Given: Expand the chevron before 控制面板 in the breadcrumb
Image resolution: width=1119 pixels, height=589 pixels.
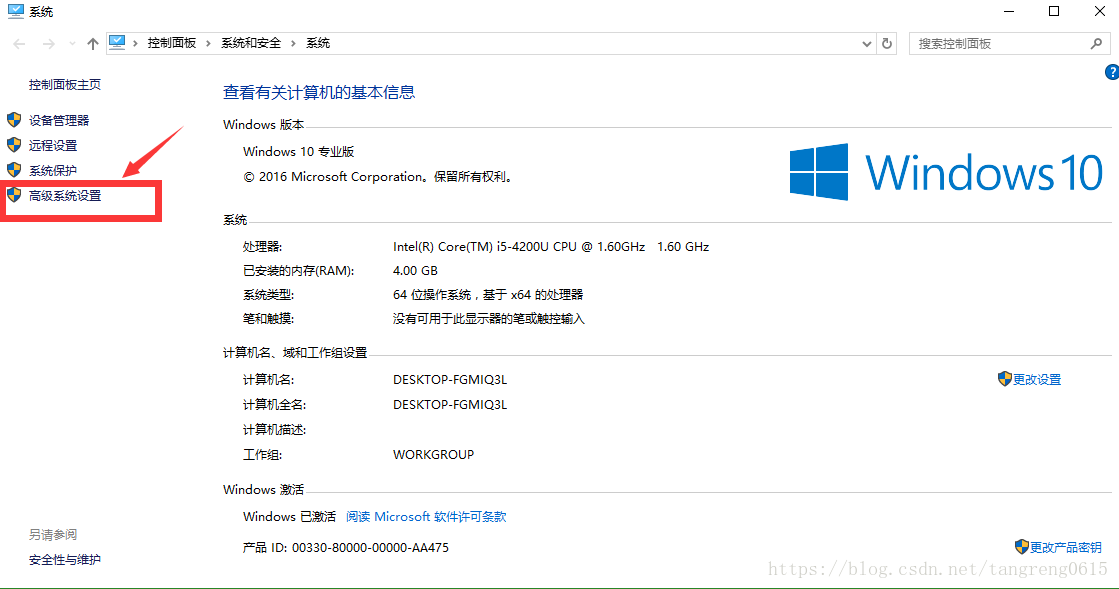Looking at the screenshot, I should [x=136, y=44].
